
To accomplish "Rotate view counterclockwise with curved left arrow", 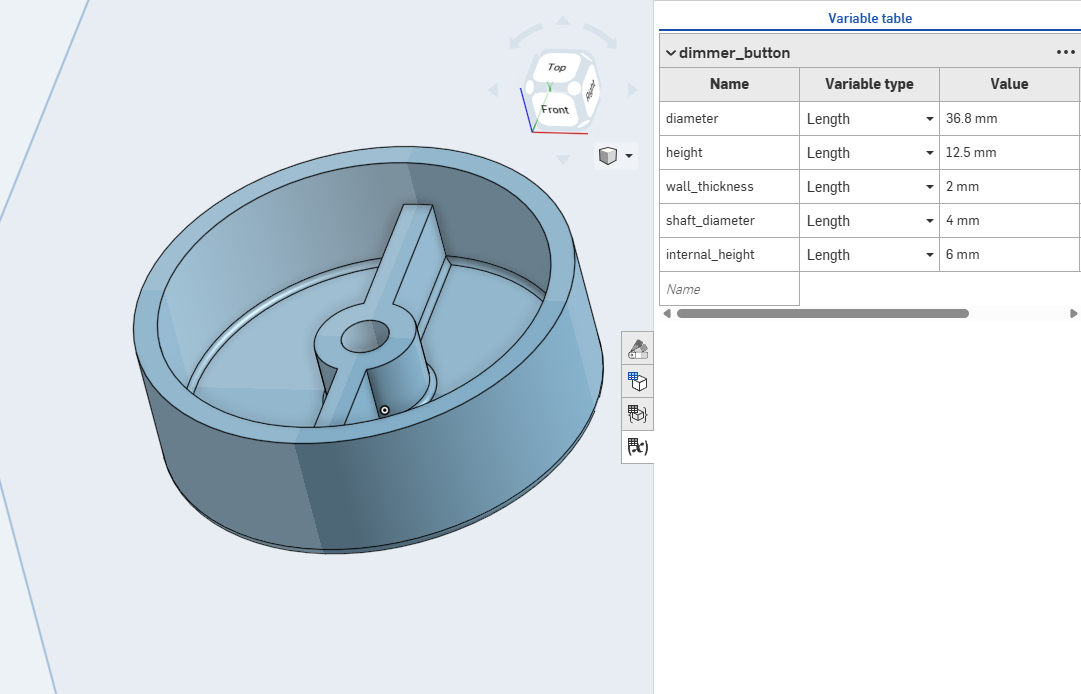I will click(x=525, y=37).
